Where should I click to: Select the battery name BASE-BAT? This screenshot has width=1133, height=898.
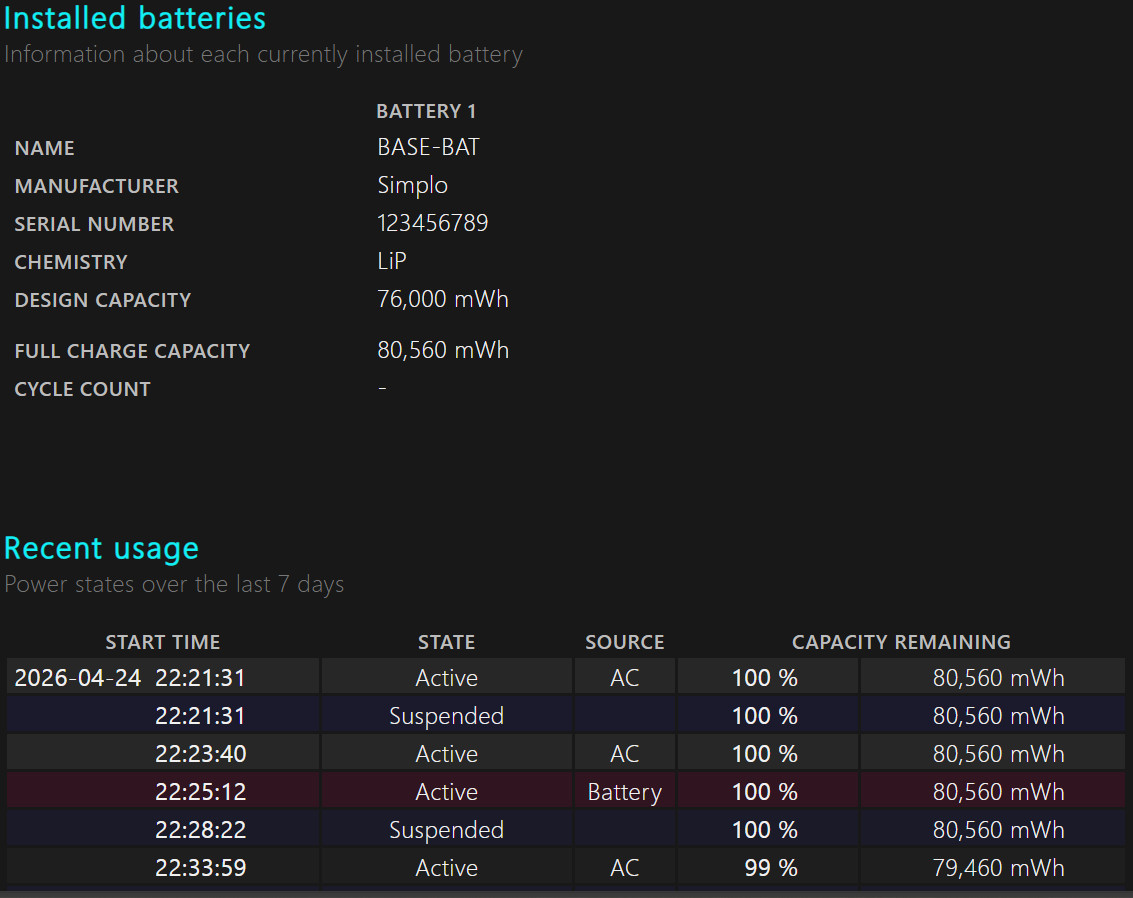(x=428, y=147)
